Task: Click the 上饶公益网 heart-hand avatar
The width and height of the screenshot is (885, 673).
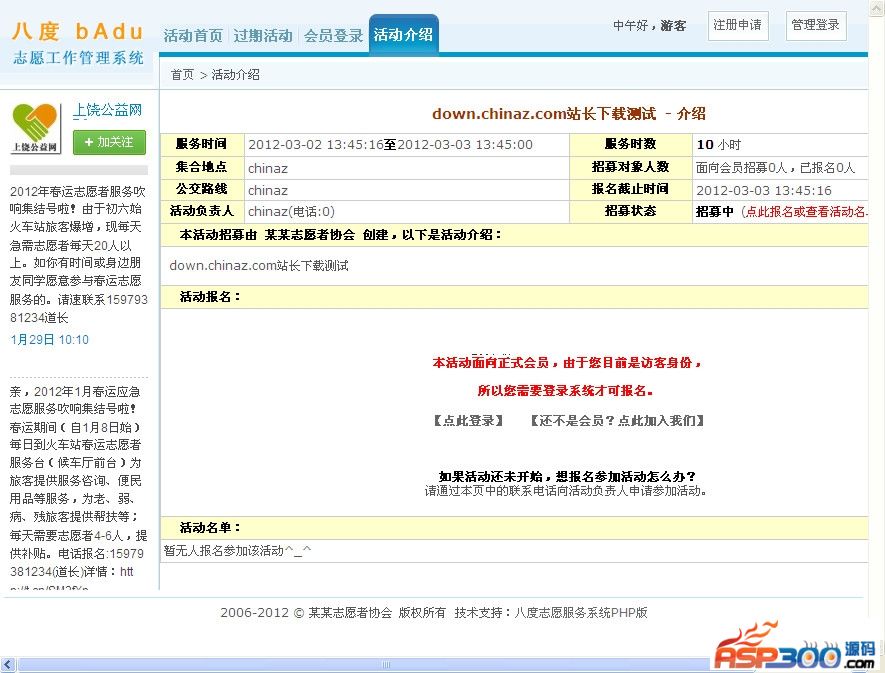Action: tap(36, 128)
